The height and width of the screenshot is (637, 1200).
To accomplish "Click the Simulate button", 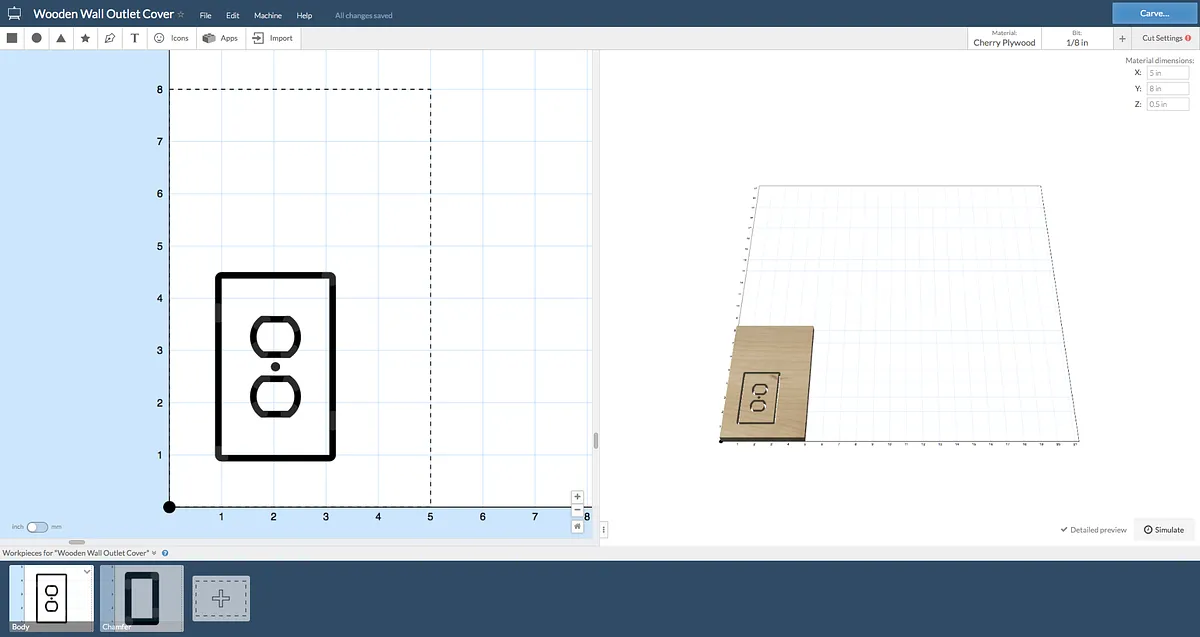I will point(1164,530).
